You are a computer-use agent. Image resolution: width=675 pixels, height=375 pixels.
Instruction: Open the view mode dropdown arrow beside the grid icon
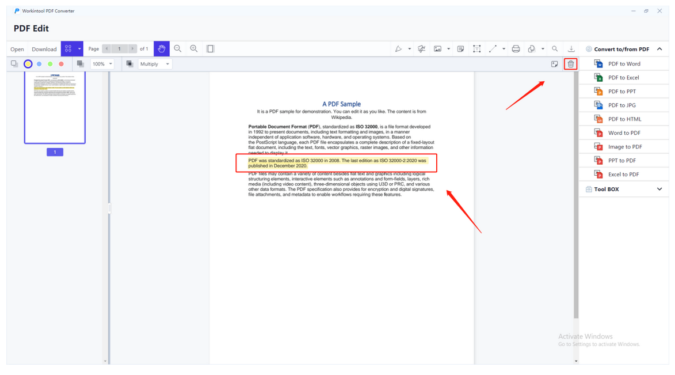[79, 49]
